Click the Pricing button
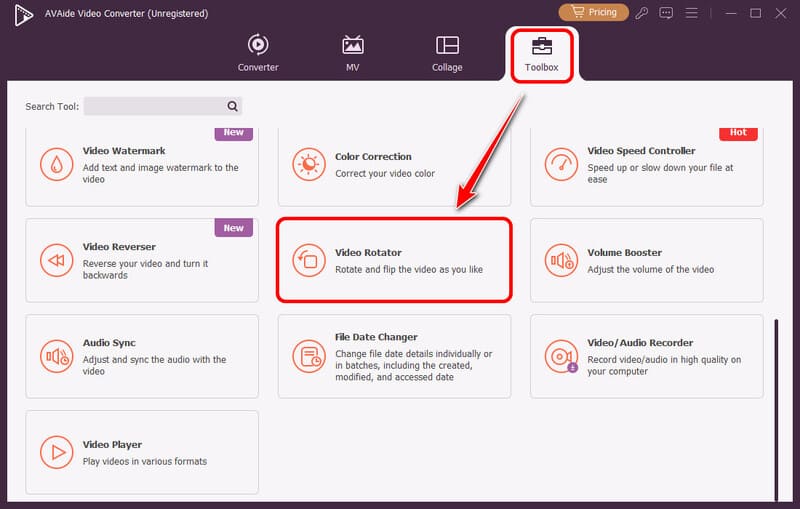 593,12
